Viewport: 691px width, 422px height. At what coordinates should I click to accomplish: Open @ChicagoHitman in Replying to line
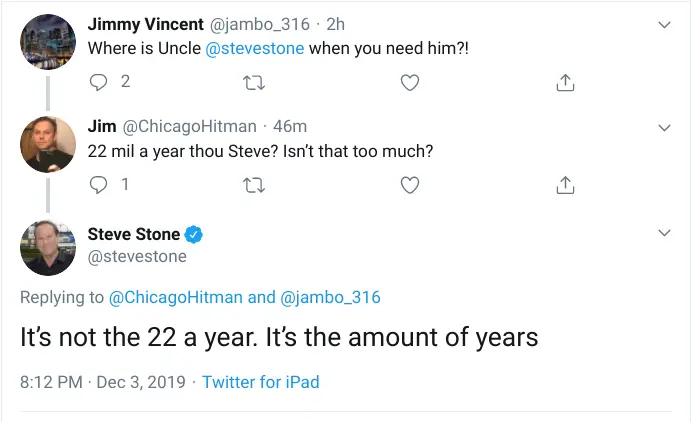[176, 297]
